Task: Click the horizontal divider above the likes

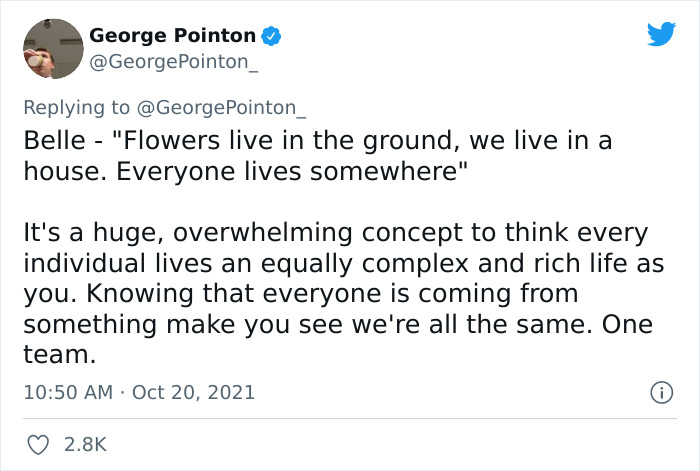Action: tap(350, 419)
